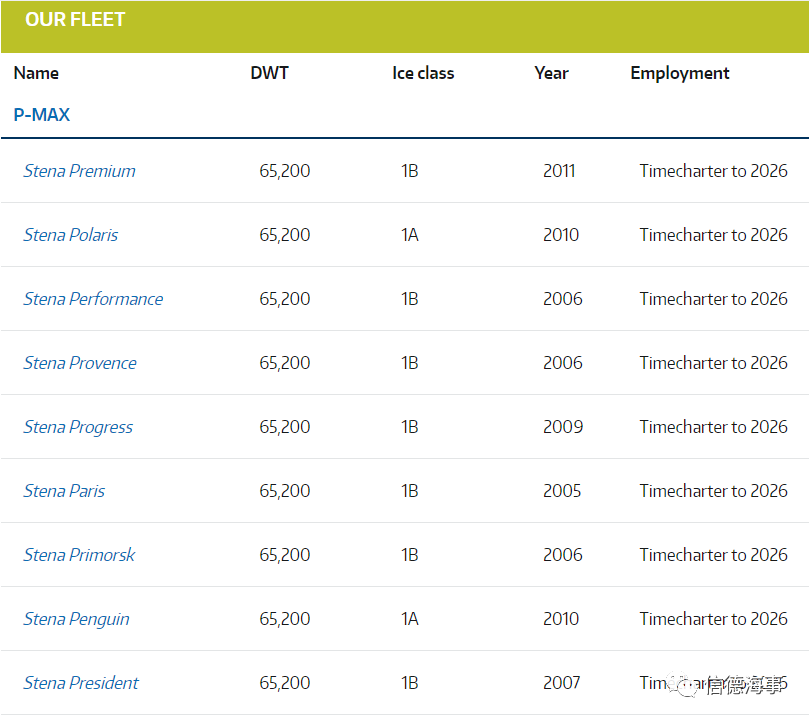810x721 pixels.
Task: Select the 65,200 DWT value for Stena Polaris
Action: pos(285,235)
